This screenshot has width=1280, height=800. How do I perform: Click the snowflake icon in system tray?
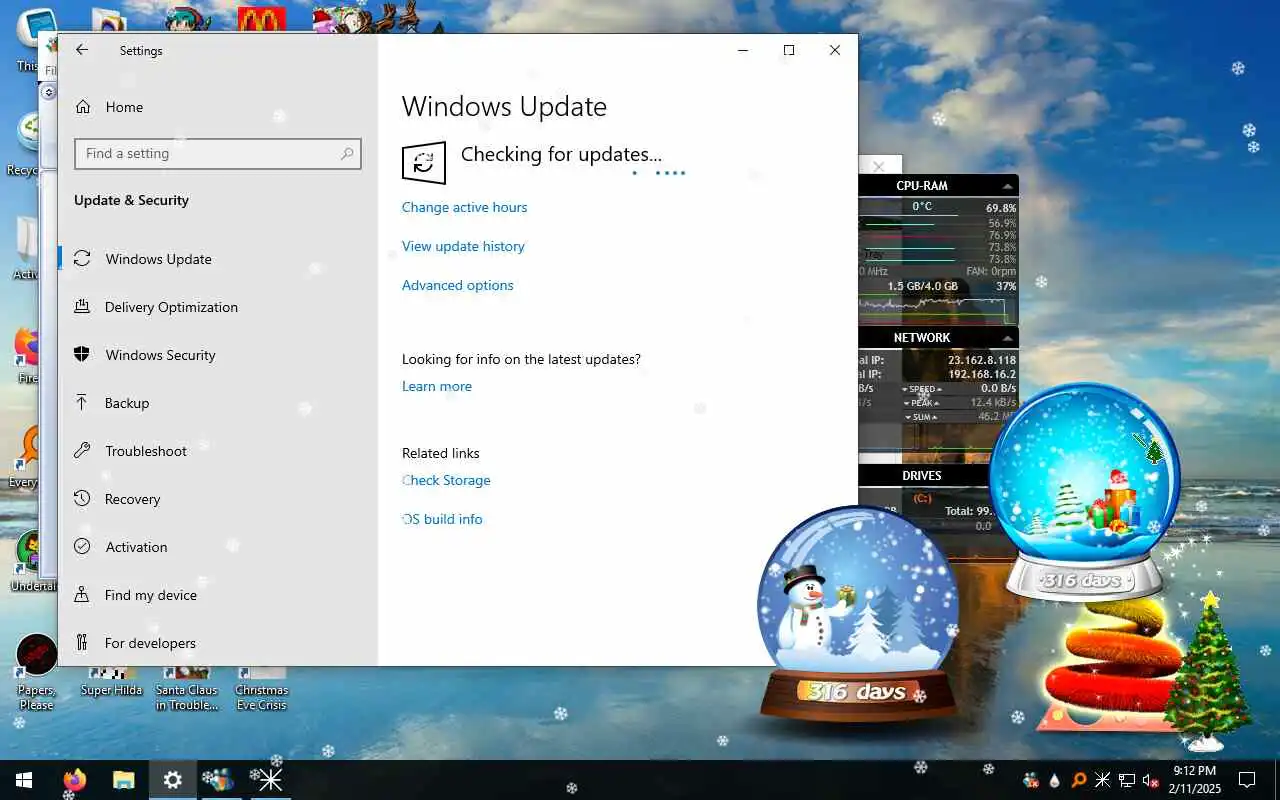[x=1102, y=780]
